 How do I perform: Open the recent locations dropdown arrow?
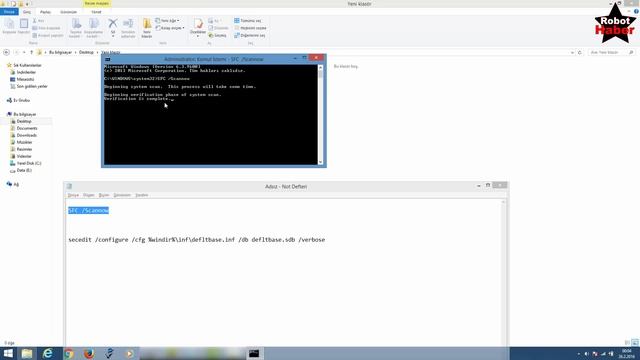pos(24,52)
